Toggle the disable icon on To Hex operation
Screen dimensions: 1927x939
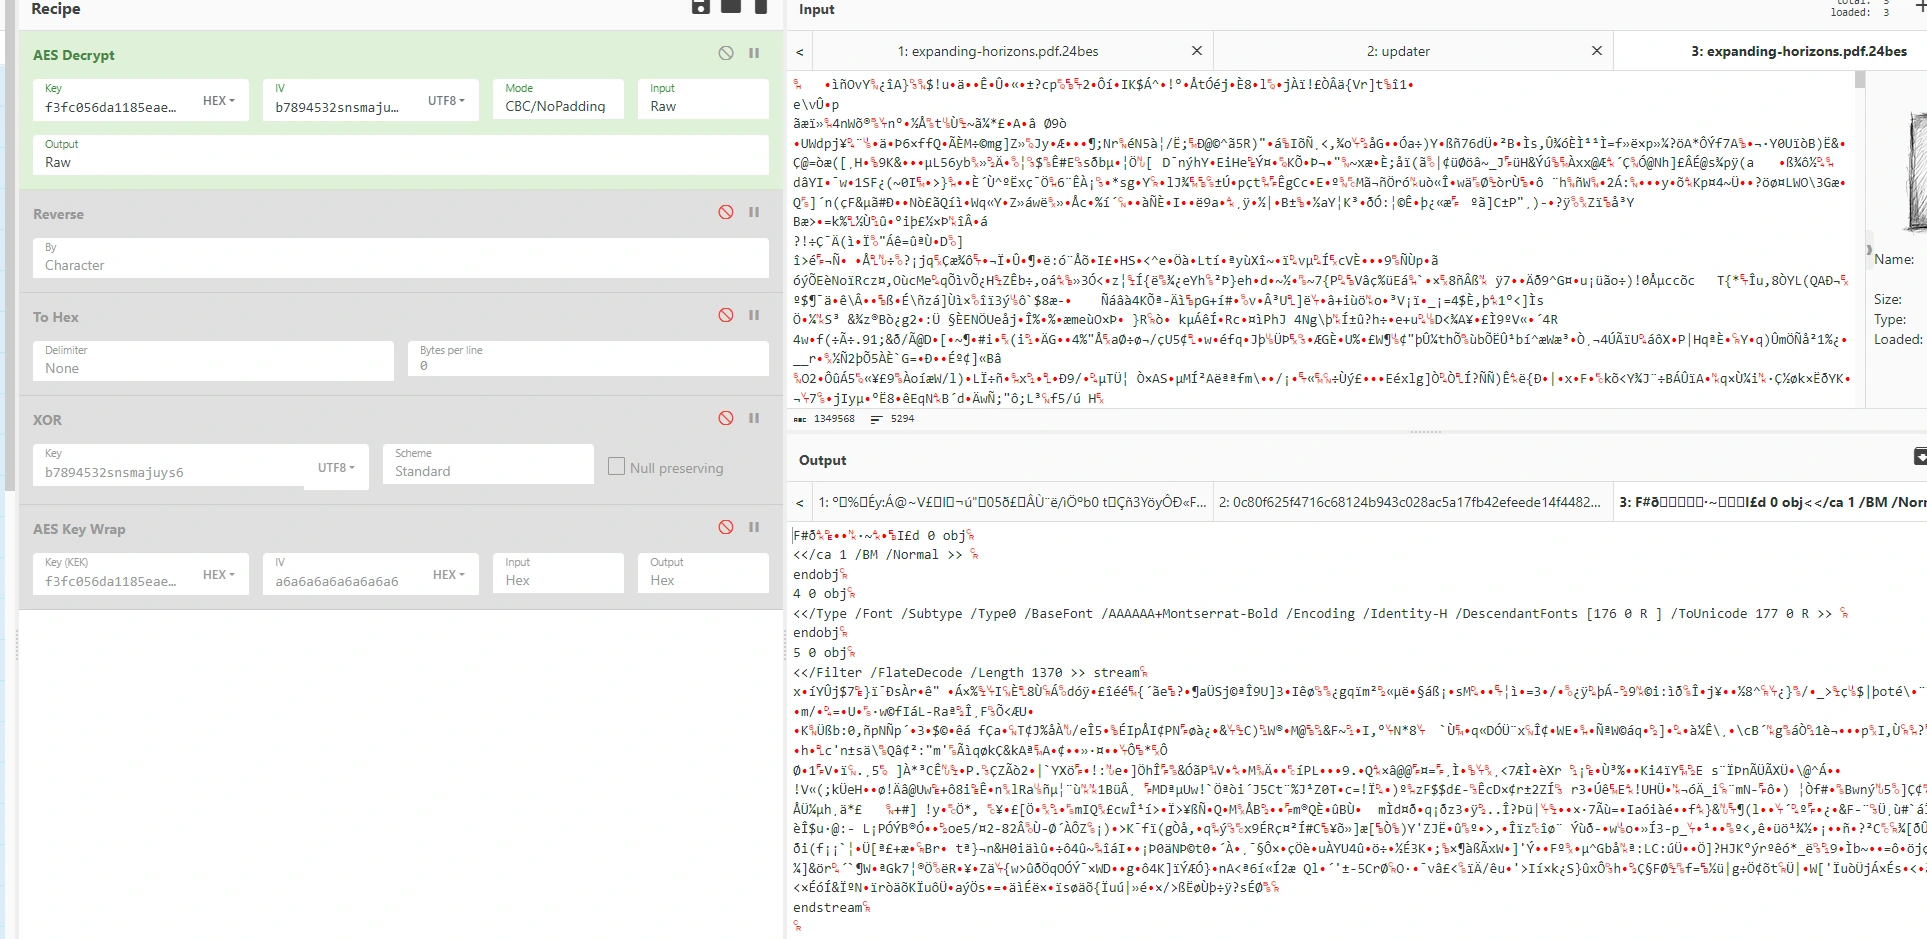click(726, 315)
